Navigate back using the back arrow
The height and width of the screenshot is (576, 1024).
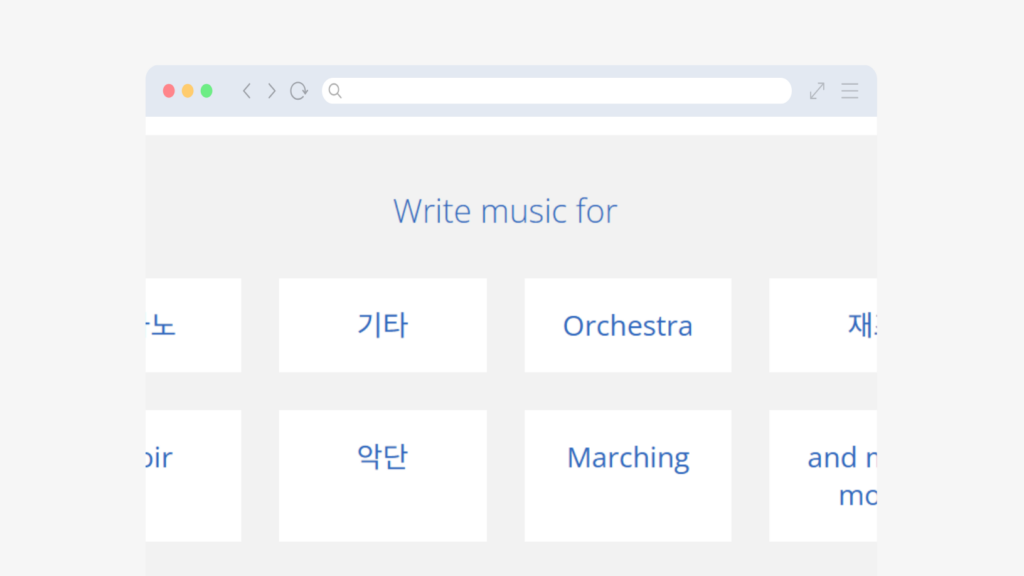(x=246, y=90)
